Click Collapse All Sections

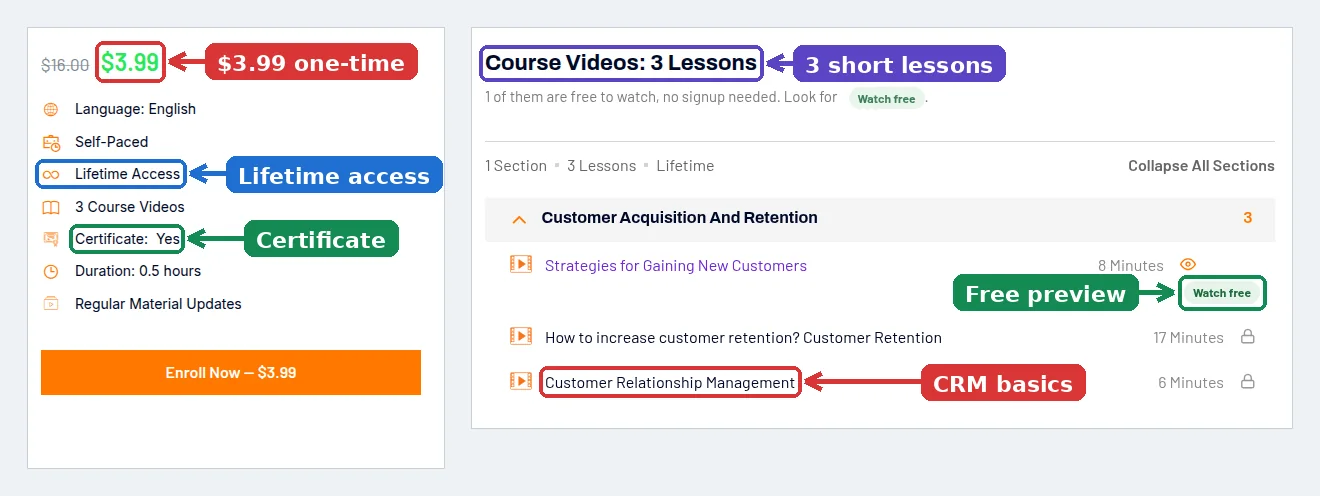[1201, 166]
